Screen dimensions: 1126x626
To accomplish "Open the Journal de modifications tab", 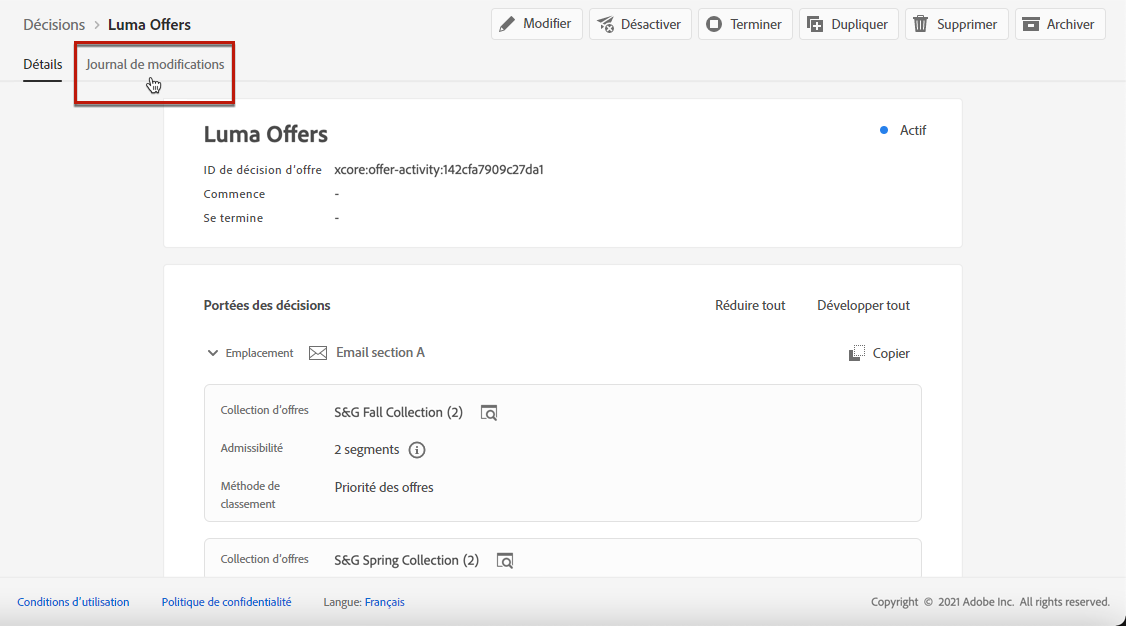I will [x=155, y=65].
